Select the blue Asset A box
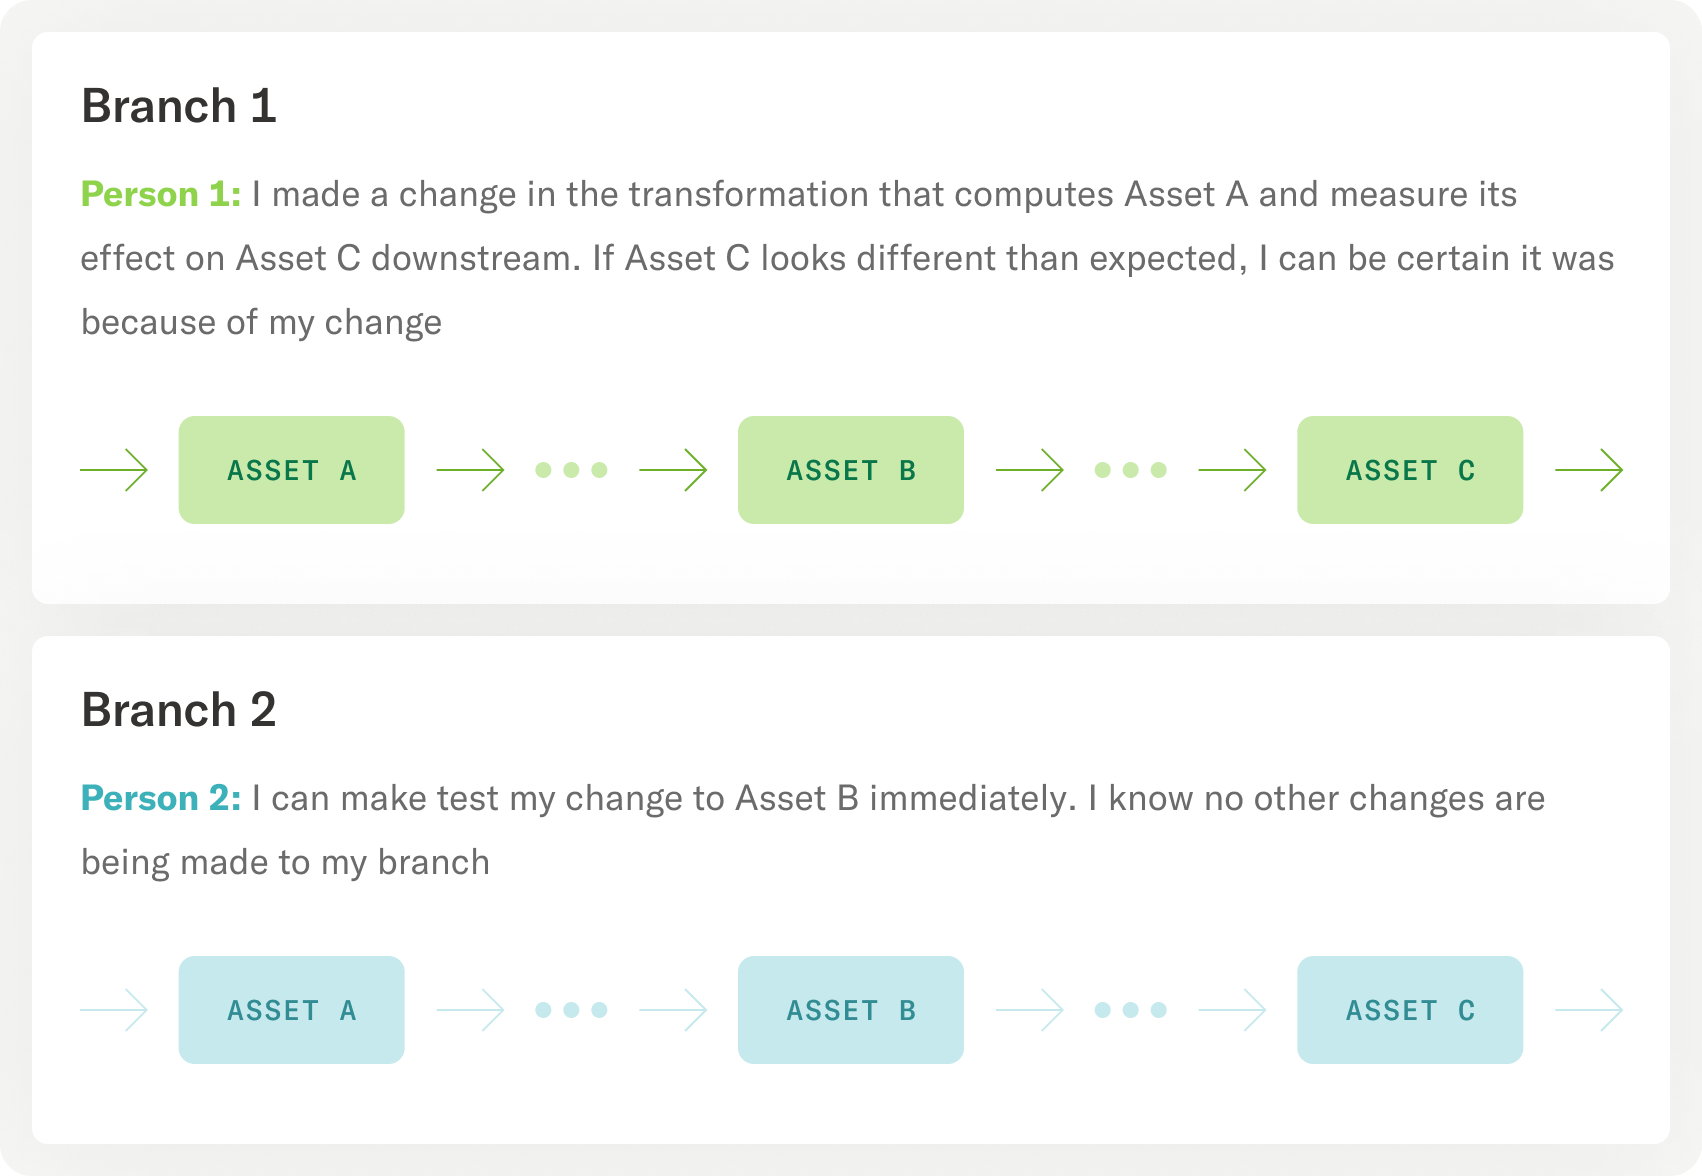This screenshot has height=1176, width=1702. click(291, 1010)
